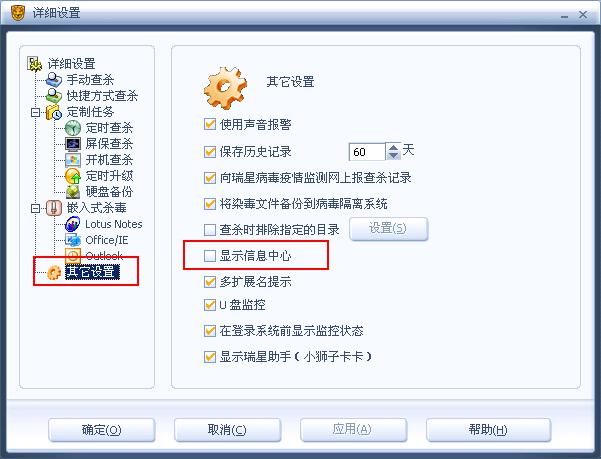Disable the 使用声音报警 checkbox
The height and width of the screenshot is (459, 601).
click(210, 124)
